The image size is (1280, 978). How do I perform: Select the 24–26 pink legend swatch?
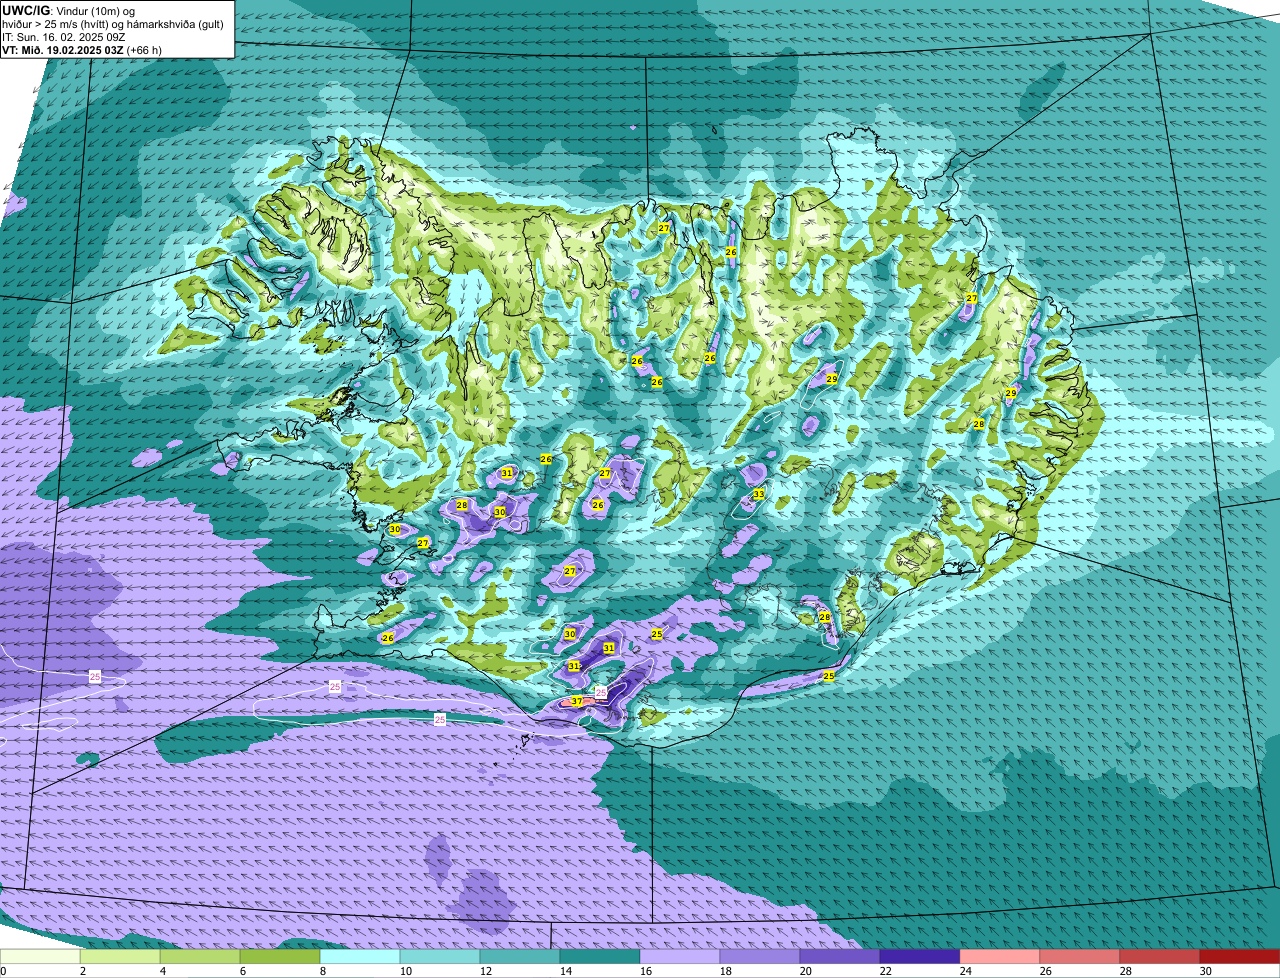coord(1000,957)
